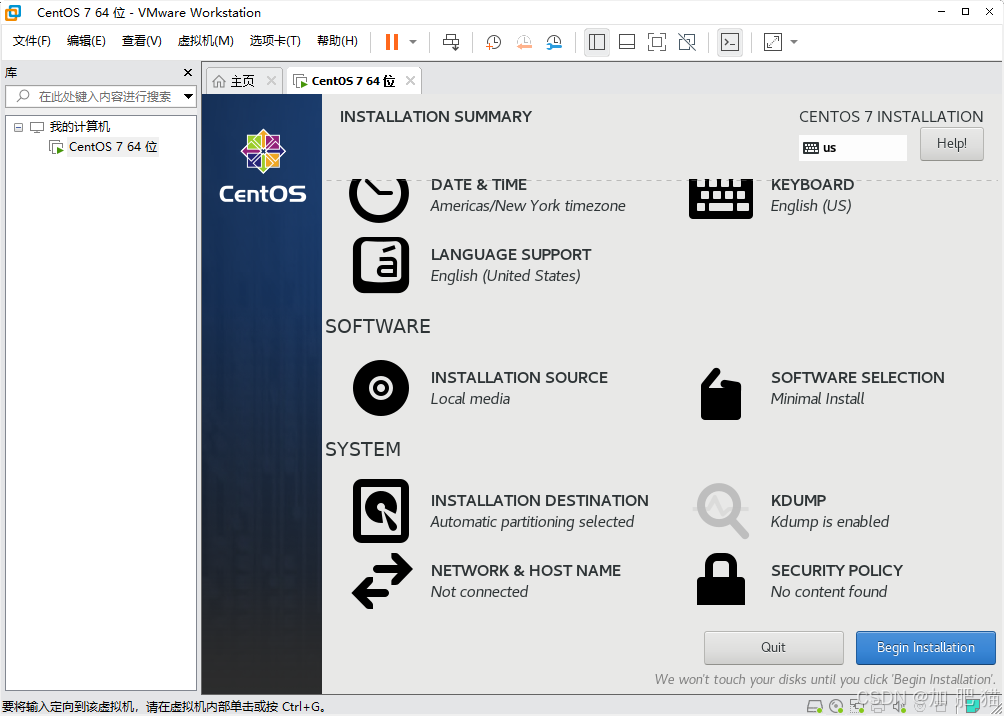1004x716 pixels.
Task: Click the send Ctrl+Alt+Del toolbar icon
Action: 451,42
